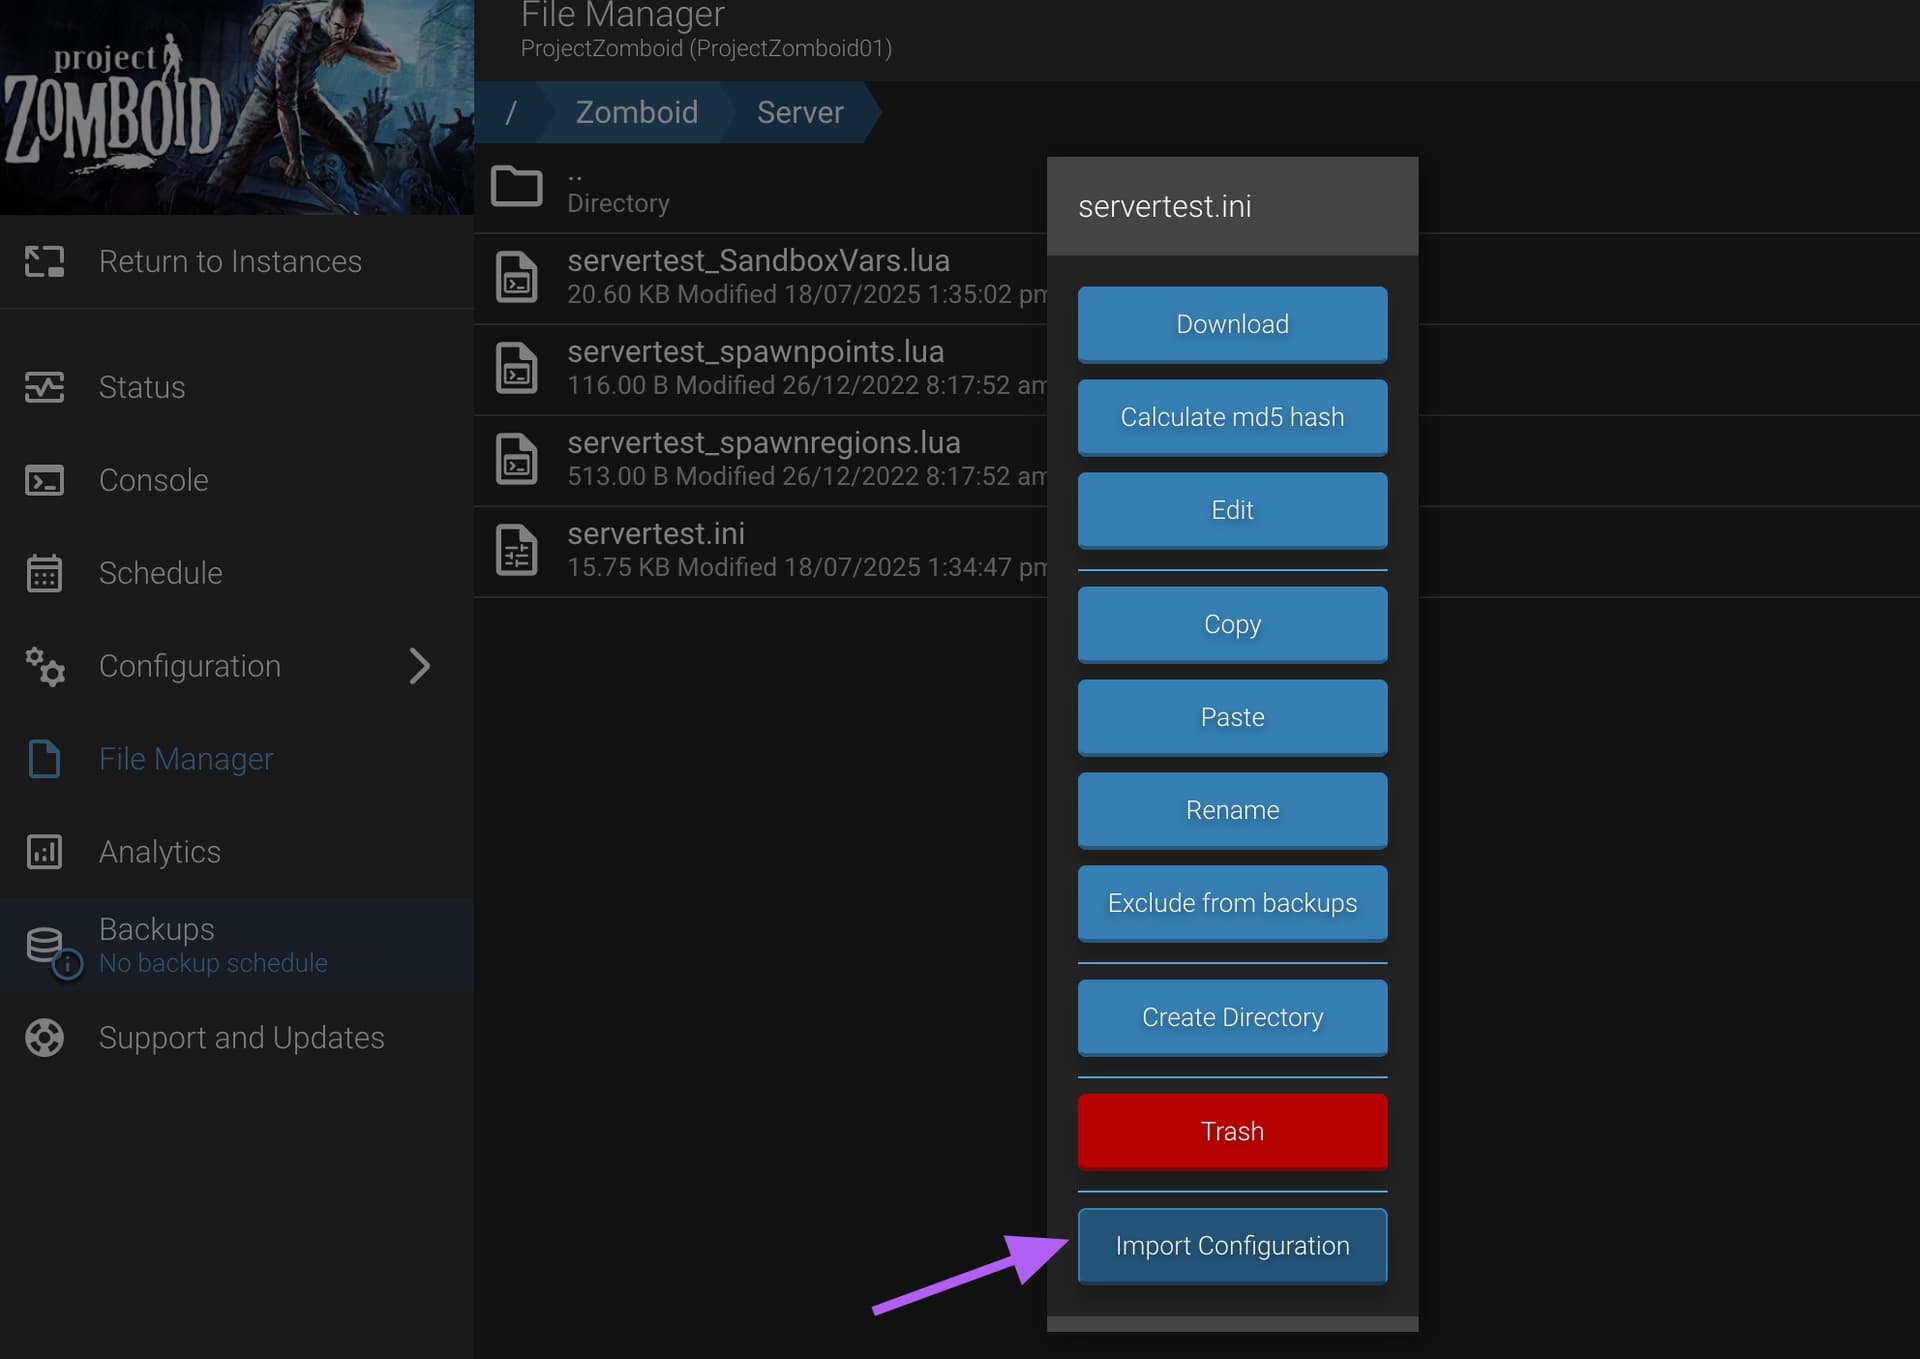Viewport: 1920px width, 1359px height.
Task: Expand the Configuration submenu chevron
Action: [420, 666]
